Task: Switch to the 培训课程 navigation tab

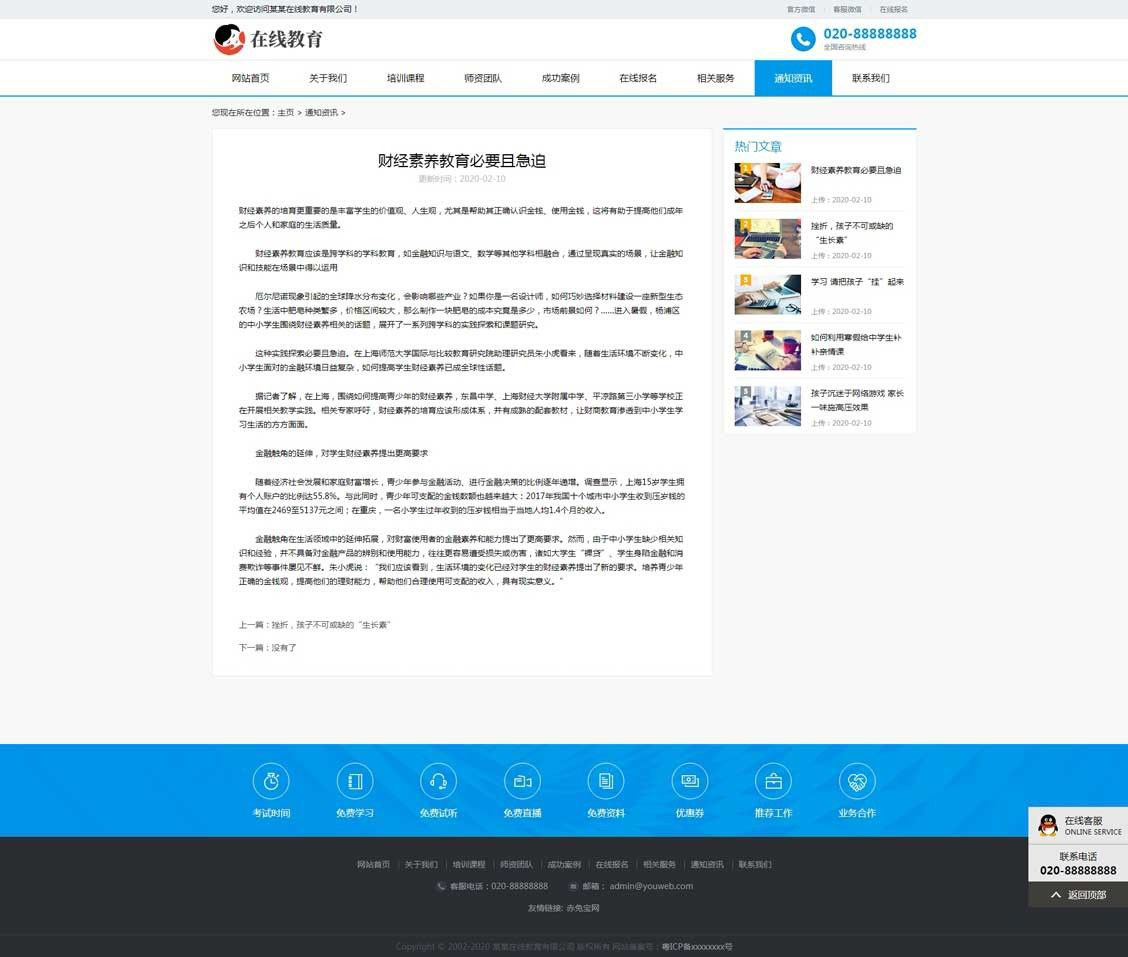Action: [x=405, y=77]
